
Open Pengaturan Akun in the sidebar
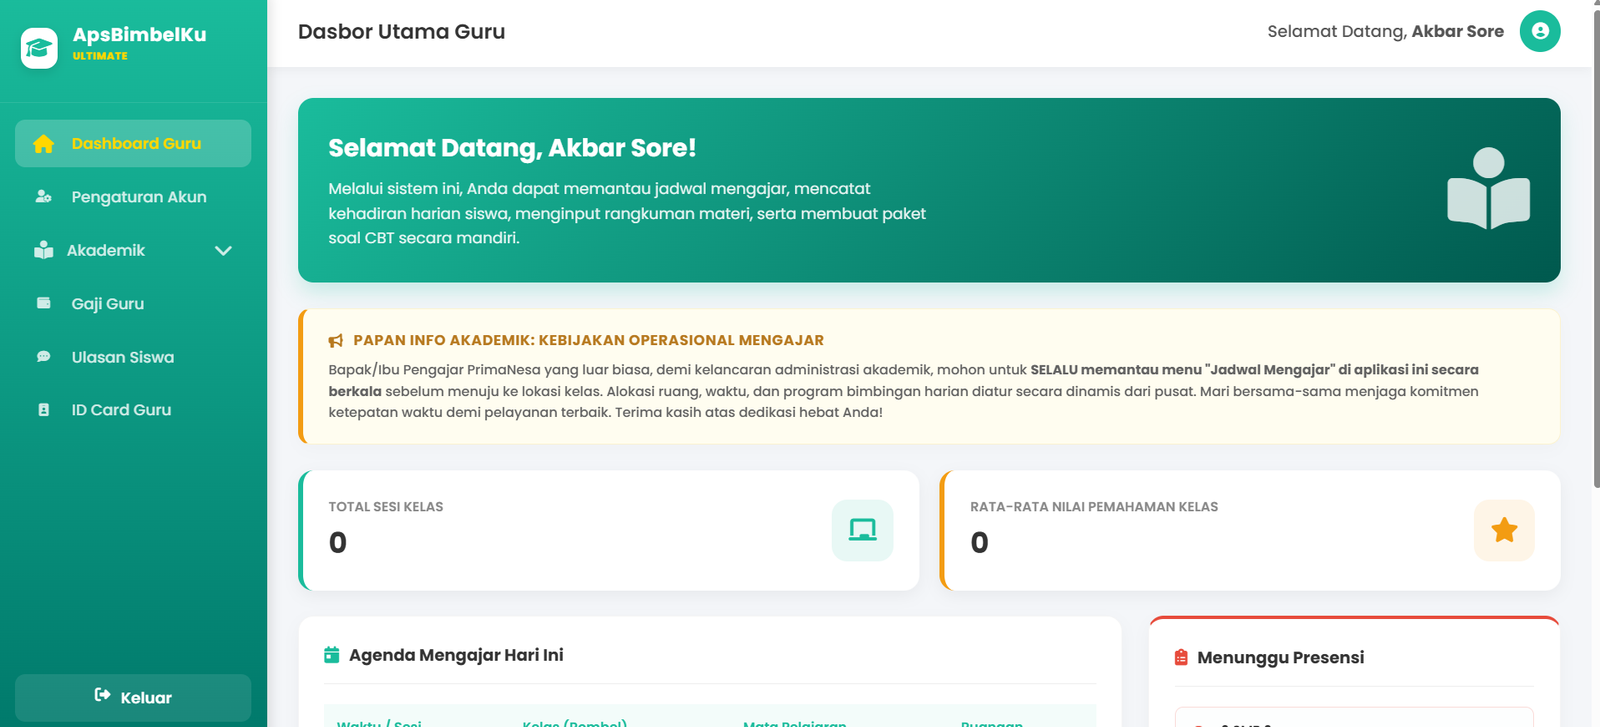(133, 197)
